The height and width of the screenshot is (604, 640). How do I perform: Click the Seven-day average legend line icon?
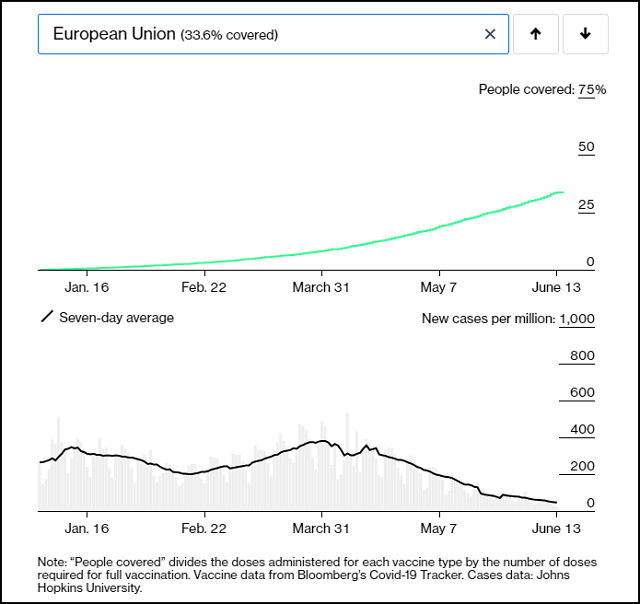tap(47, 316)
